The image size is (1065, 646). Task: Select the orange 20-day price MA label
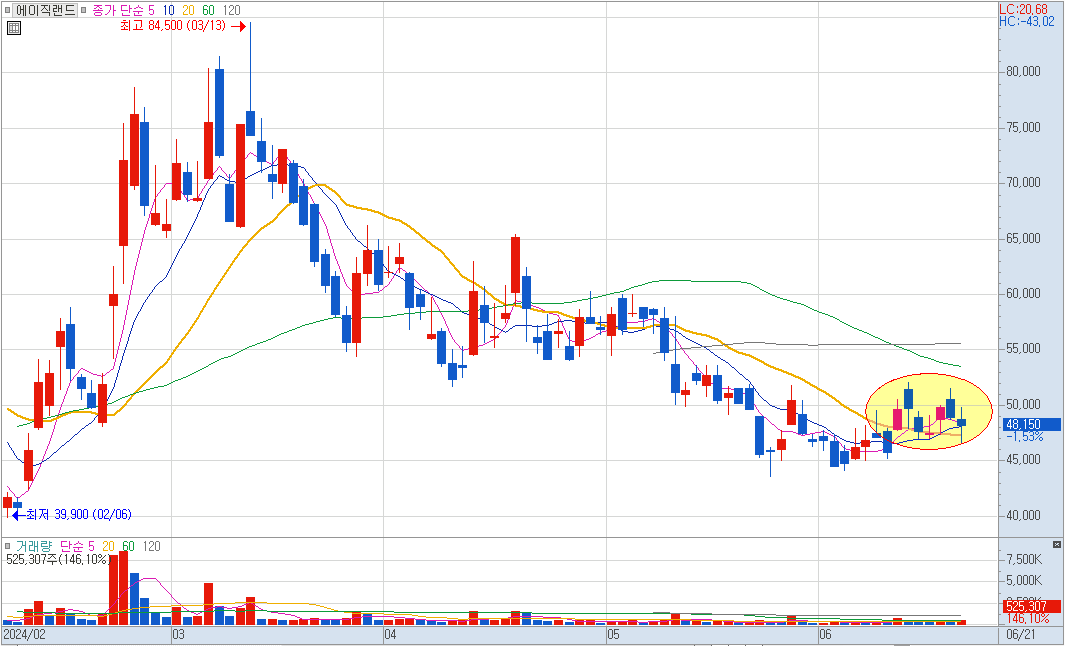(x=188, y=10)
